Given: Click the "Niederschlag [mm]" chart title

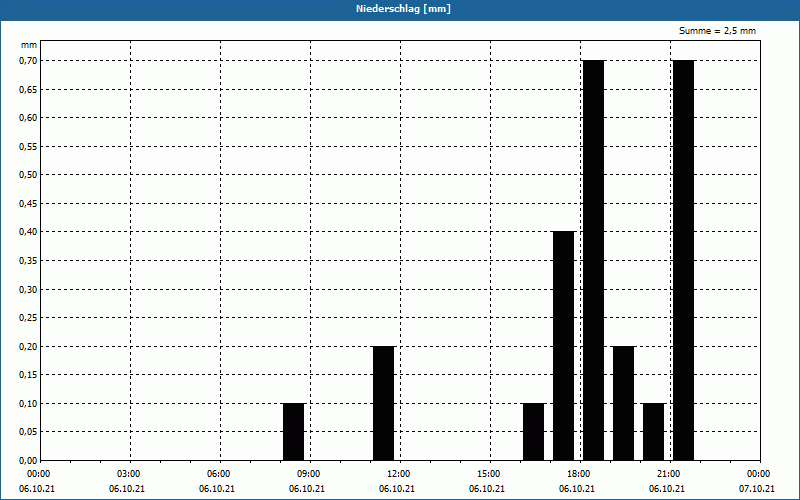Looking at the screenshot, I should (x=403, y=9).
